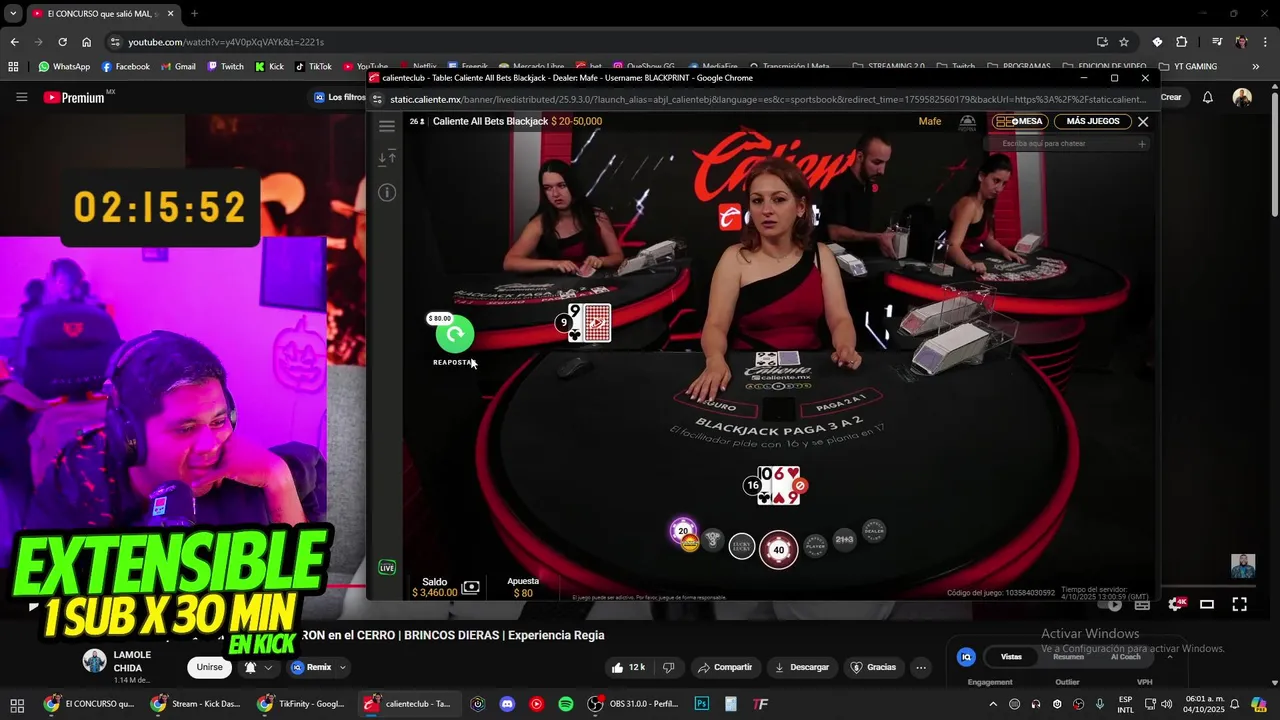This screenshot has height=720, width=1280.
Task: Show more bookmarks chevron
Action: tap(1255, 66)
